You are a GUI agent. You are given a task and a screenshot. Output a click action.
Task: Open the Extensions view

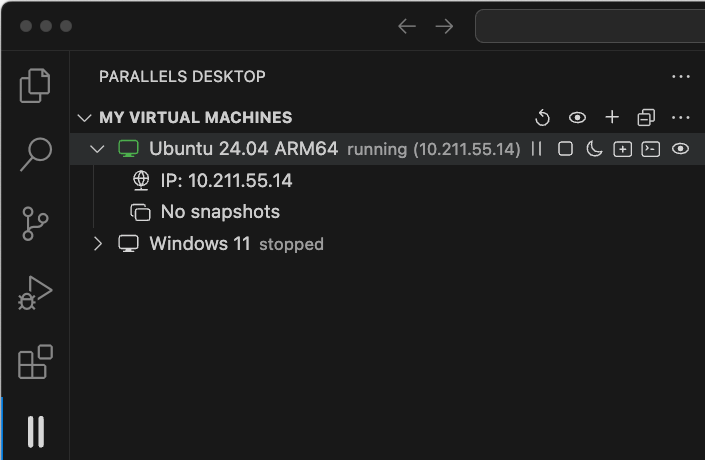[35, 362]
